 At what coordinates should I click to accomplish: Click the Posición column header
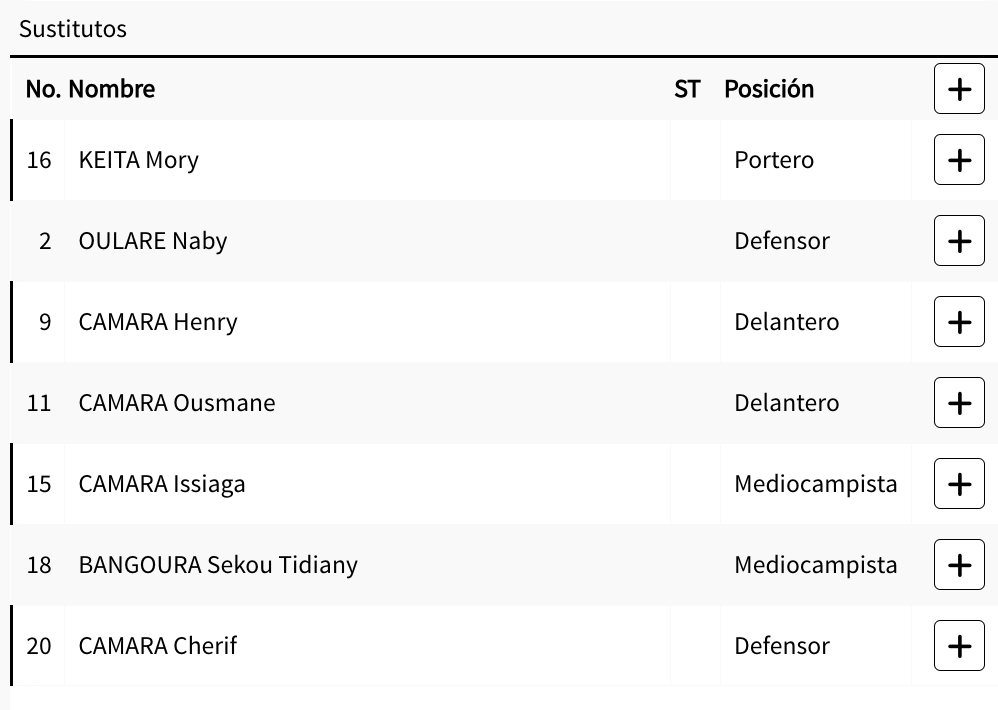click(769, 89)
